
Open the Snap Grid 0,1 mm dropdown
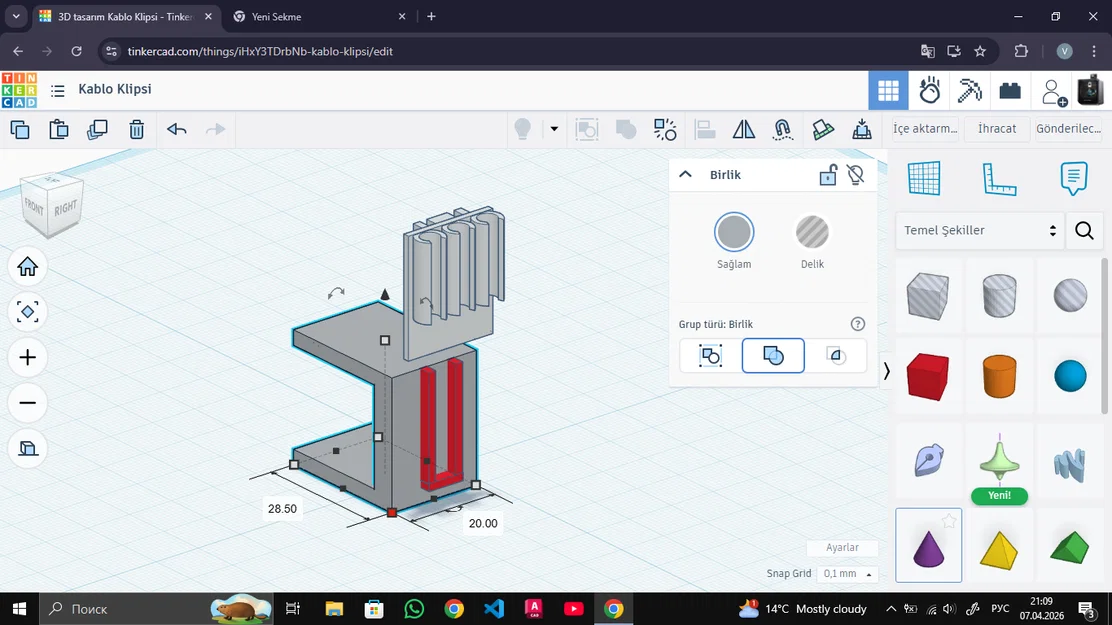point(847,574)
